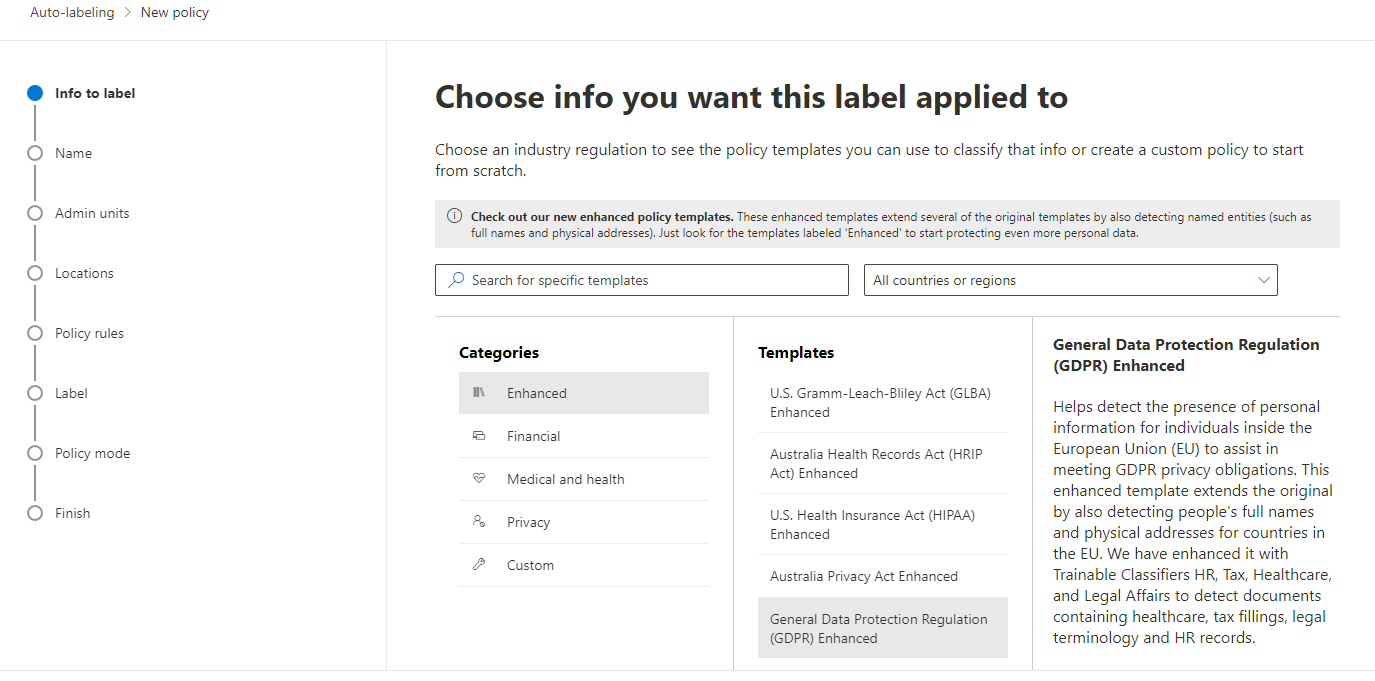This screenshot has height=681, width=1375.
Task: Select the Admin units step circle
Action: pos(35,213)
